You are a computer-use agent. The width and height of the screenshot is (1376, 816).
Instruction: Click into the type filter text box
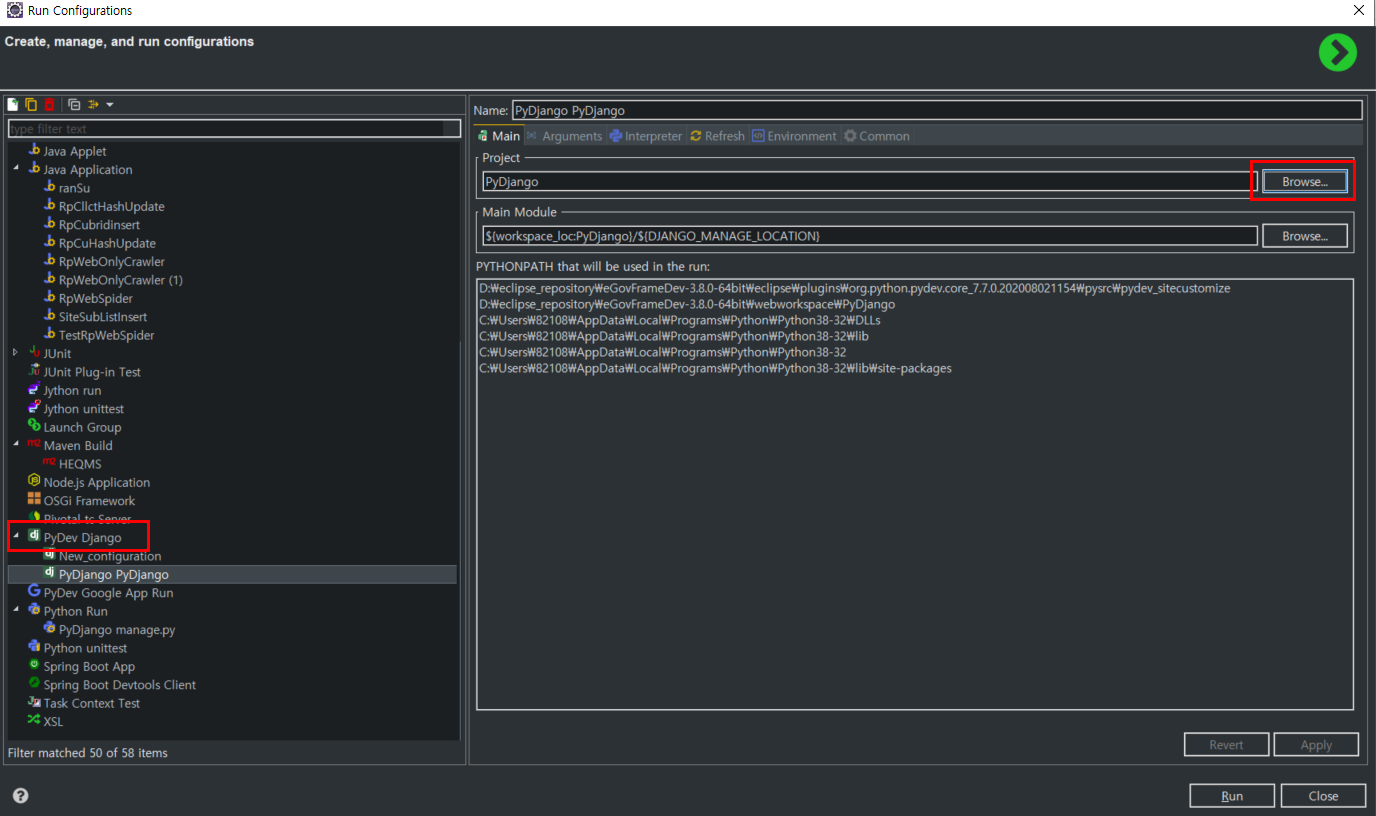pos(227,129)
